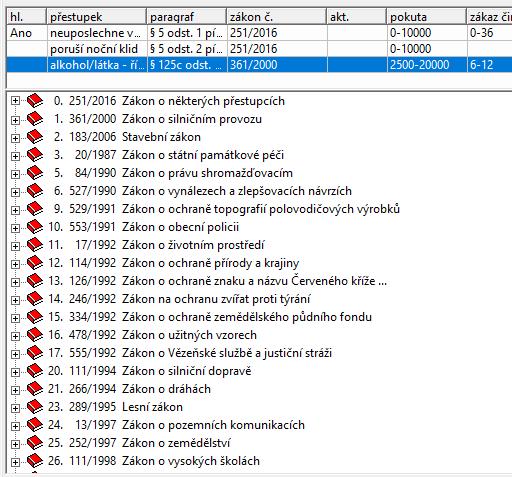Select the book icon for Zákon o obecní policii
This screenshot has height=477, width=512.
tap(35, 227)
